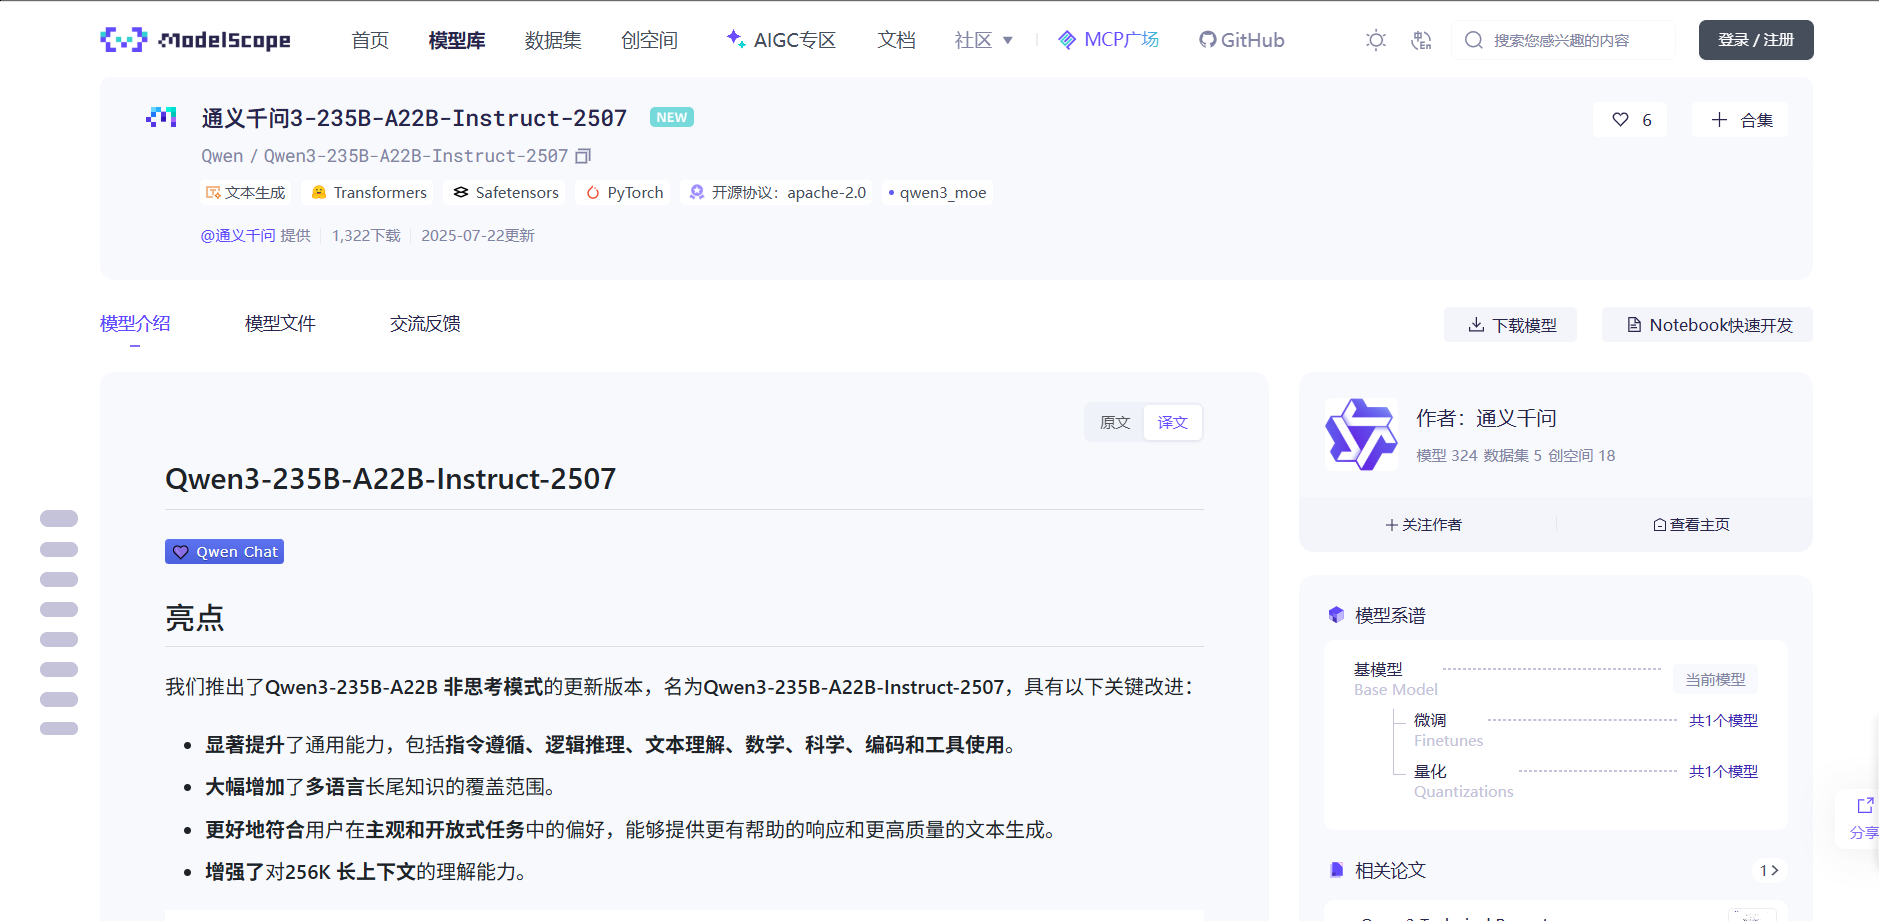Like the model with the heart icon
The image size is (1879, 921).
[x=1619, y=119]
